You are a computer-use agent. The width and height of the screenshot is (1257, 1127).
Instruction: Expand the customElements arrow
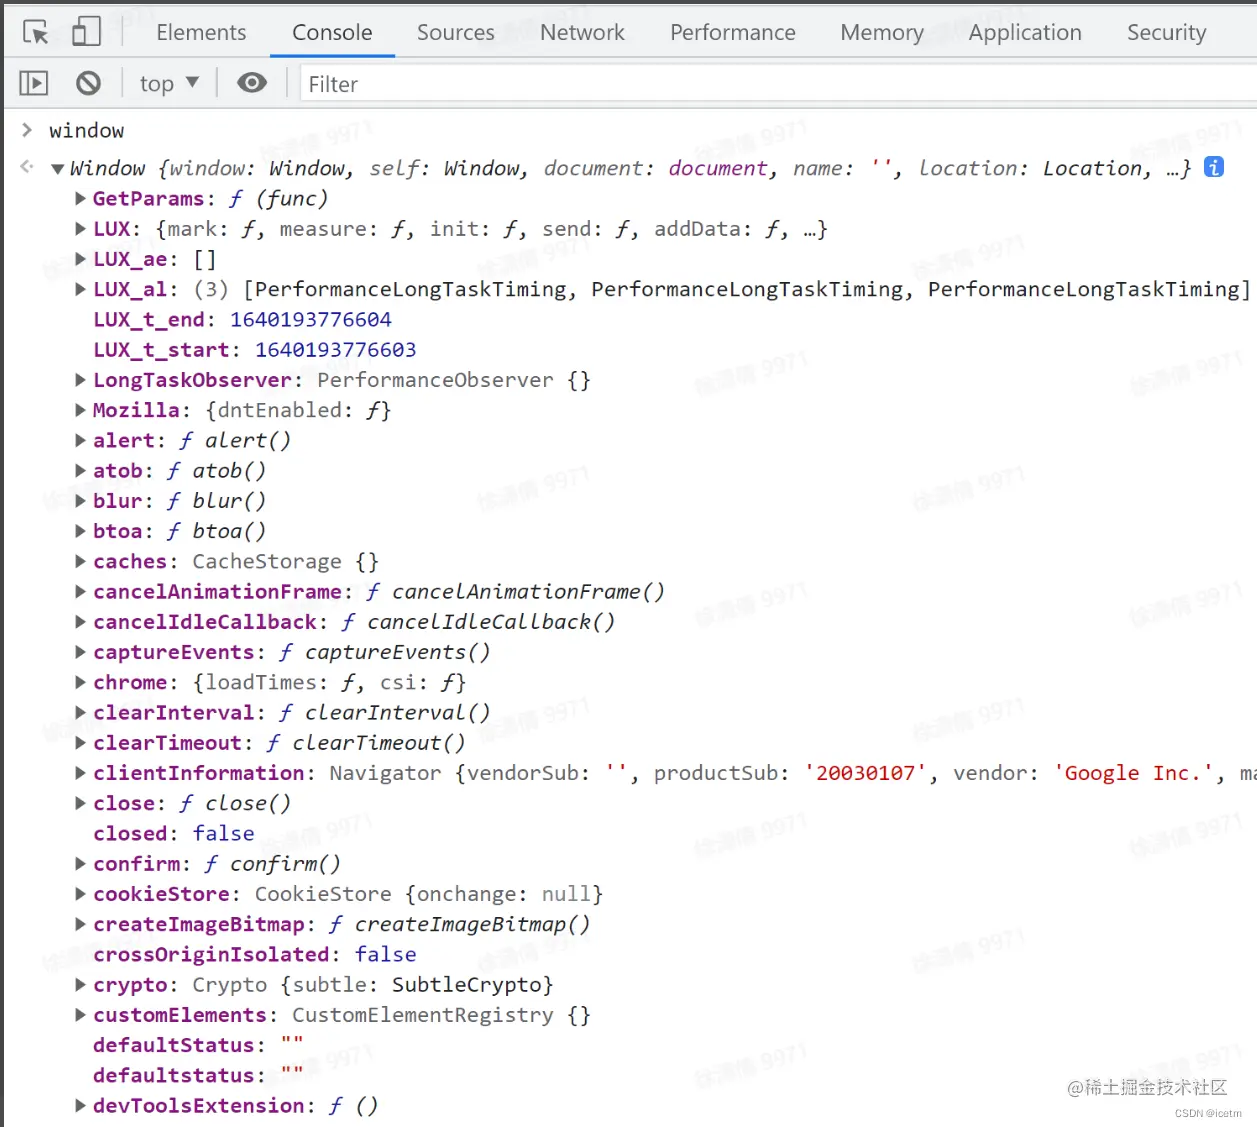tap(80, 1014)
